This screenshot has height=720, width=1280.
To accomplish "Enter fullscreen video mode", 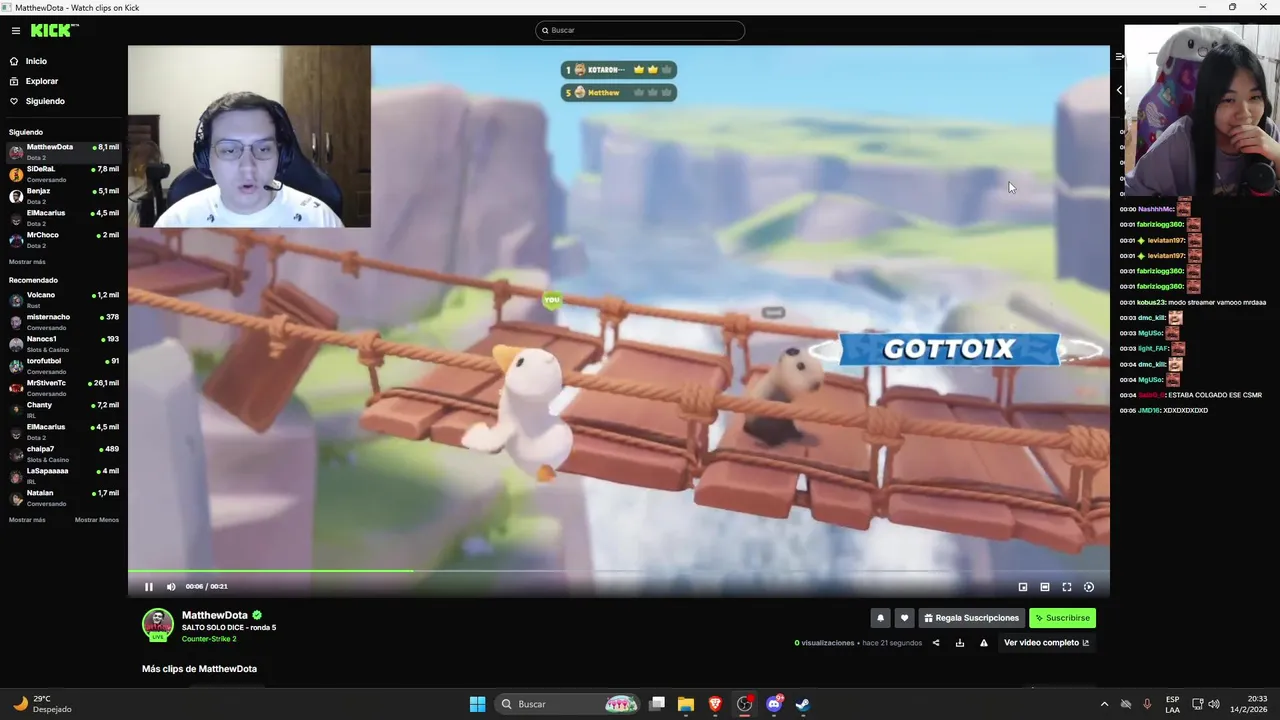I will click(1067, 587).
